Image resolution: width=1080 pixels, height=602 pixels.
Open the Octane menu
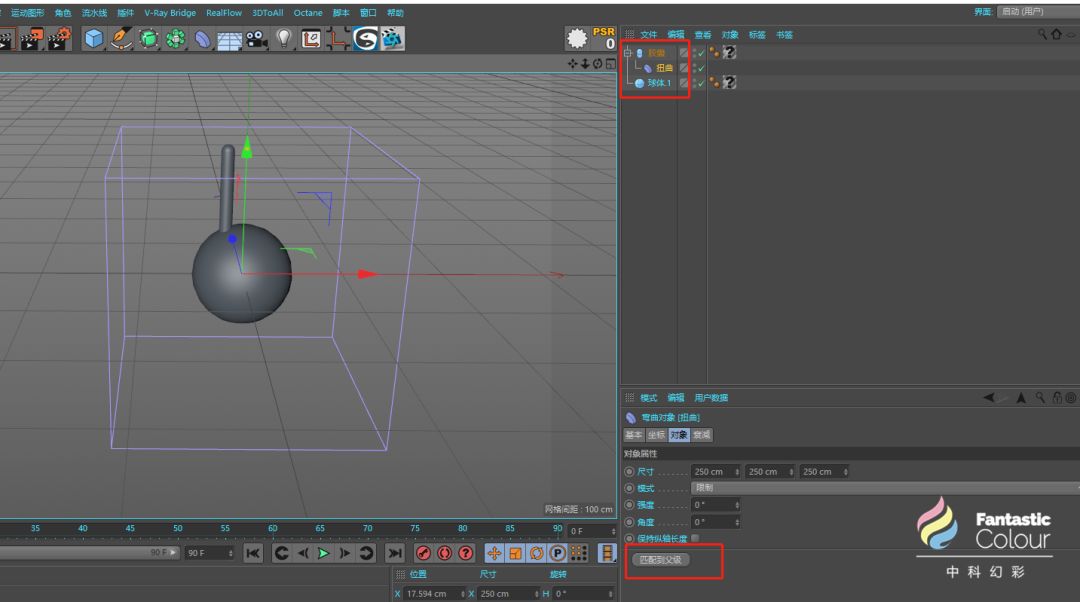pyautogui.click(x=307, y=13)
